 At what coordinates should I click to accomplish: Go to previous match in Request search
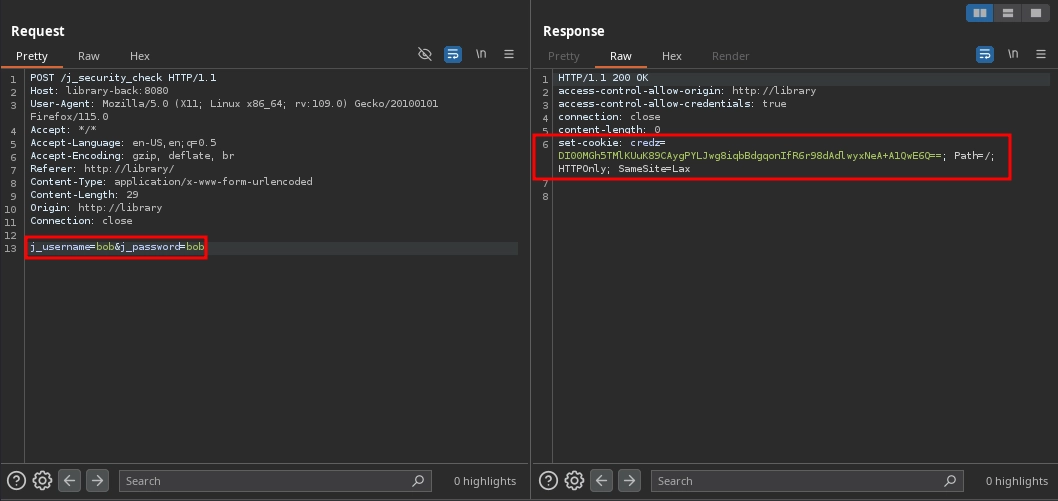[x=70, y=481]
